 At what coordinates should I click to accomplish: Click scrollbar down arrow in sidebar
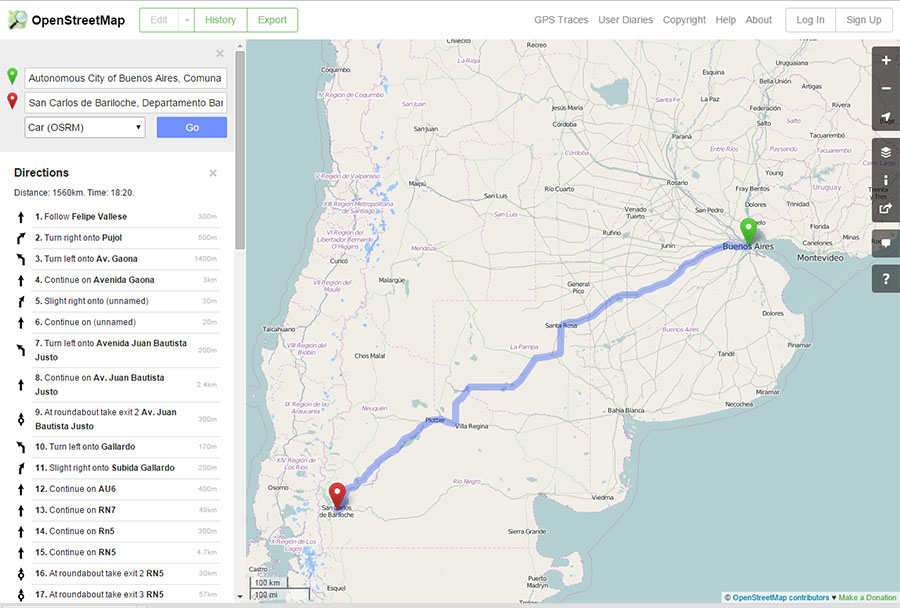click(240, 597)
